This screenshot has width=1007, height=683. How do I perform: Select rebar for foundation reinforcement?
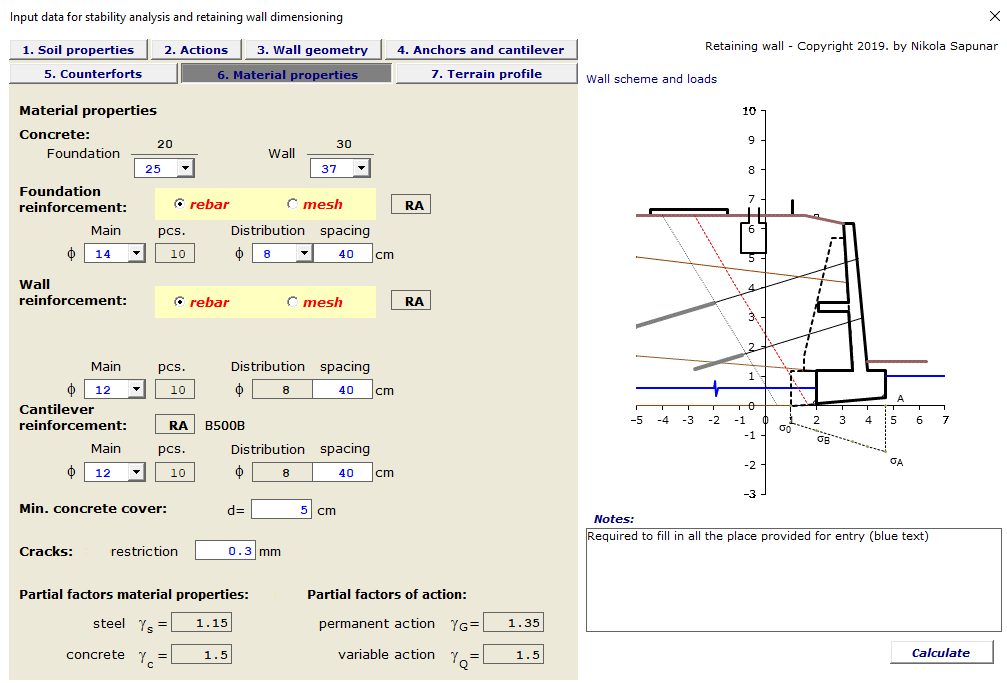[x=181, y=203]
